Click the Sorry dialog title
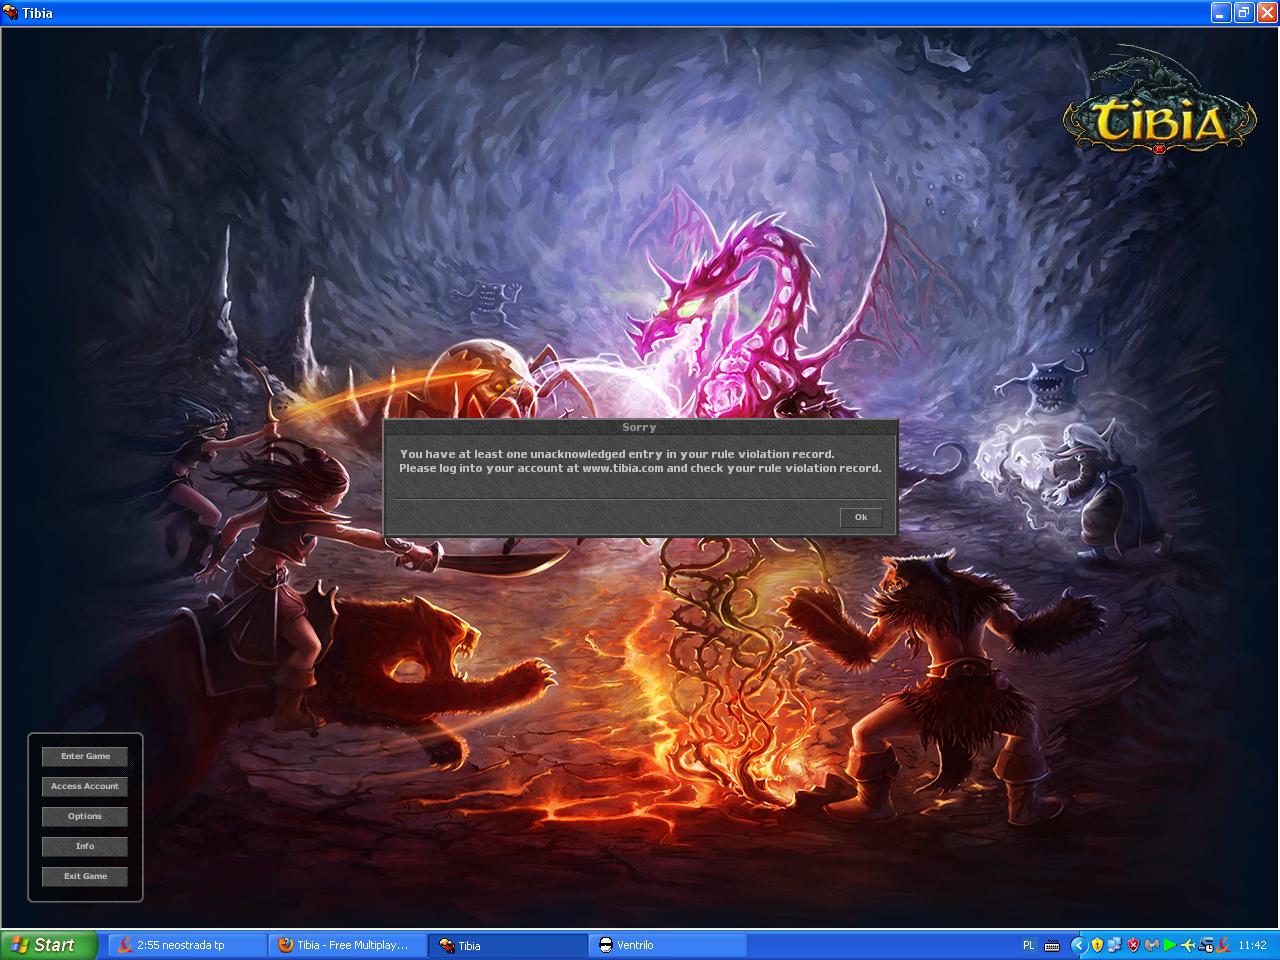This screenshot has width=1280, height=960. pyautogui.click(x=639, y=427)
